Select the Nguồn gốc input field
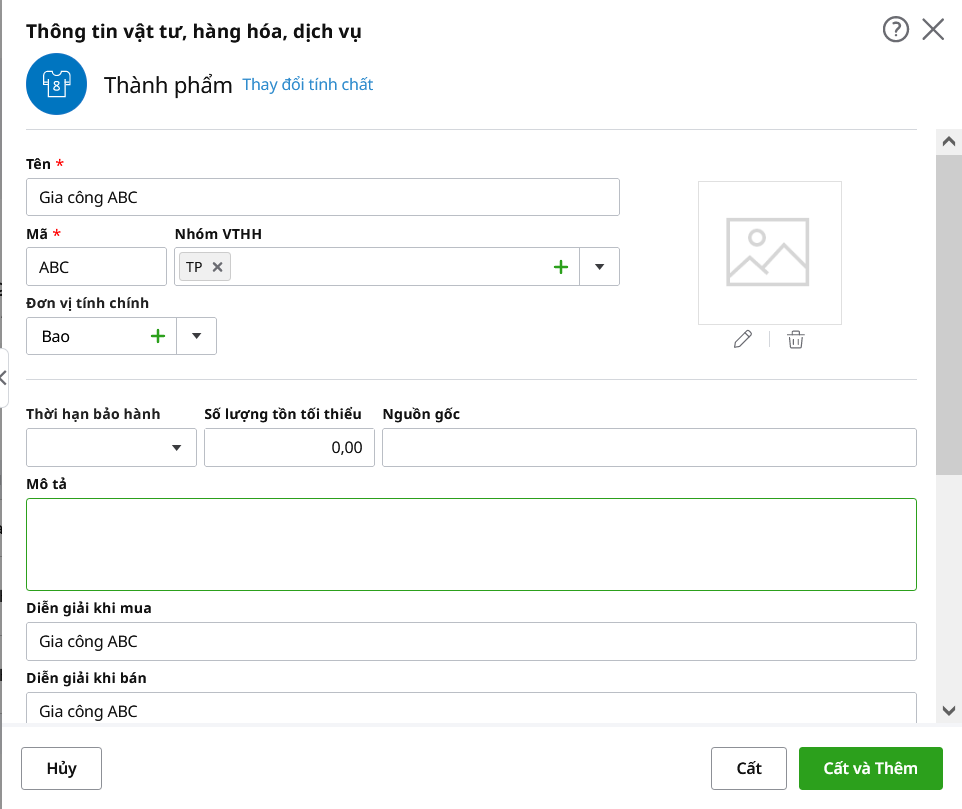The width and height of the screenshot is (962, 809). coord(649,448)
